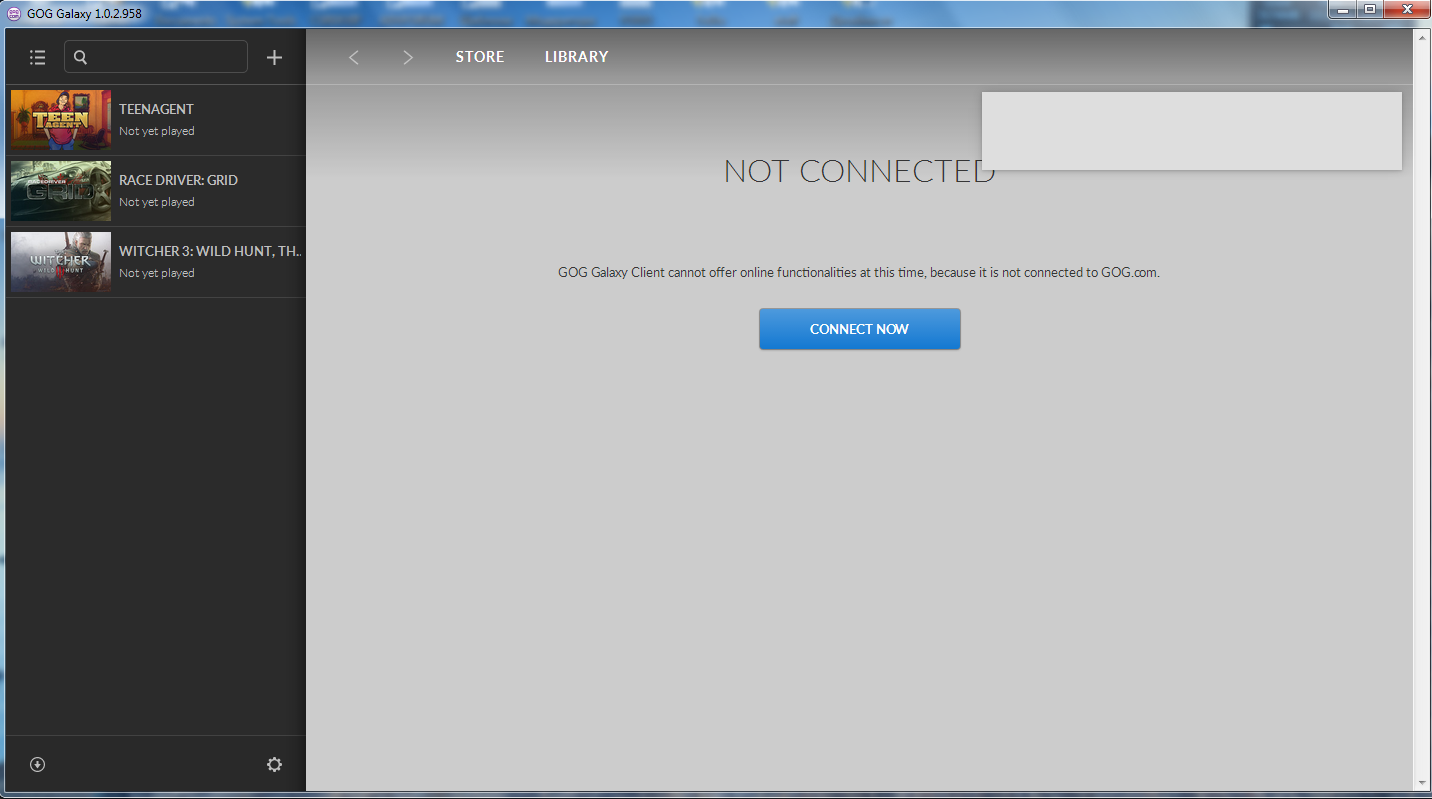
Task: Go forward with the right arrow
Action: coord(407,57)
